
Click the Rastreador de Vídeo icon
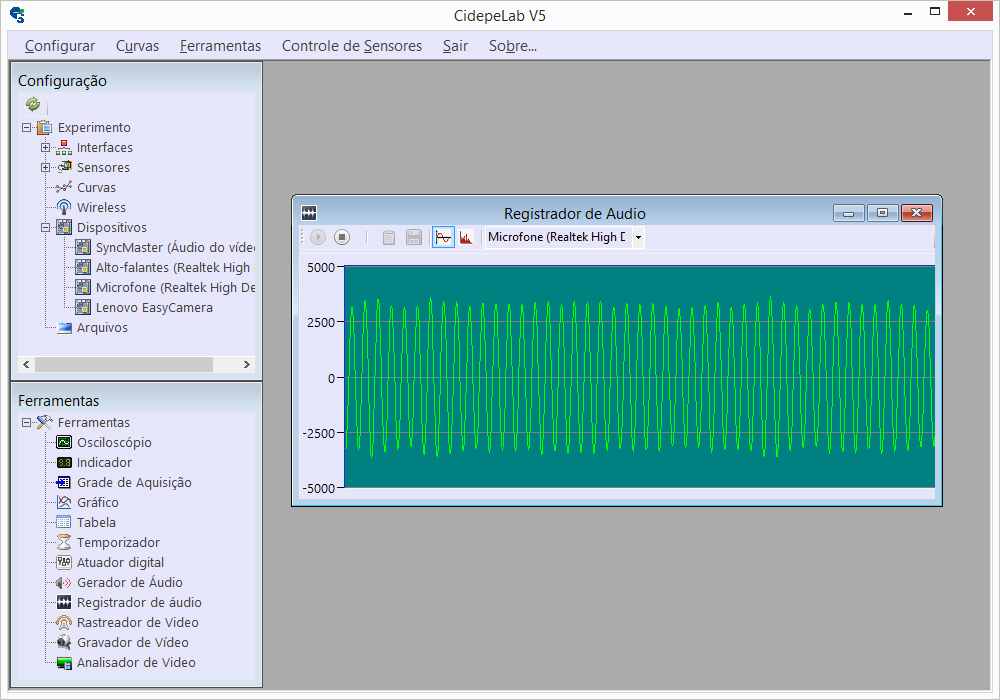tap(64, 622)
